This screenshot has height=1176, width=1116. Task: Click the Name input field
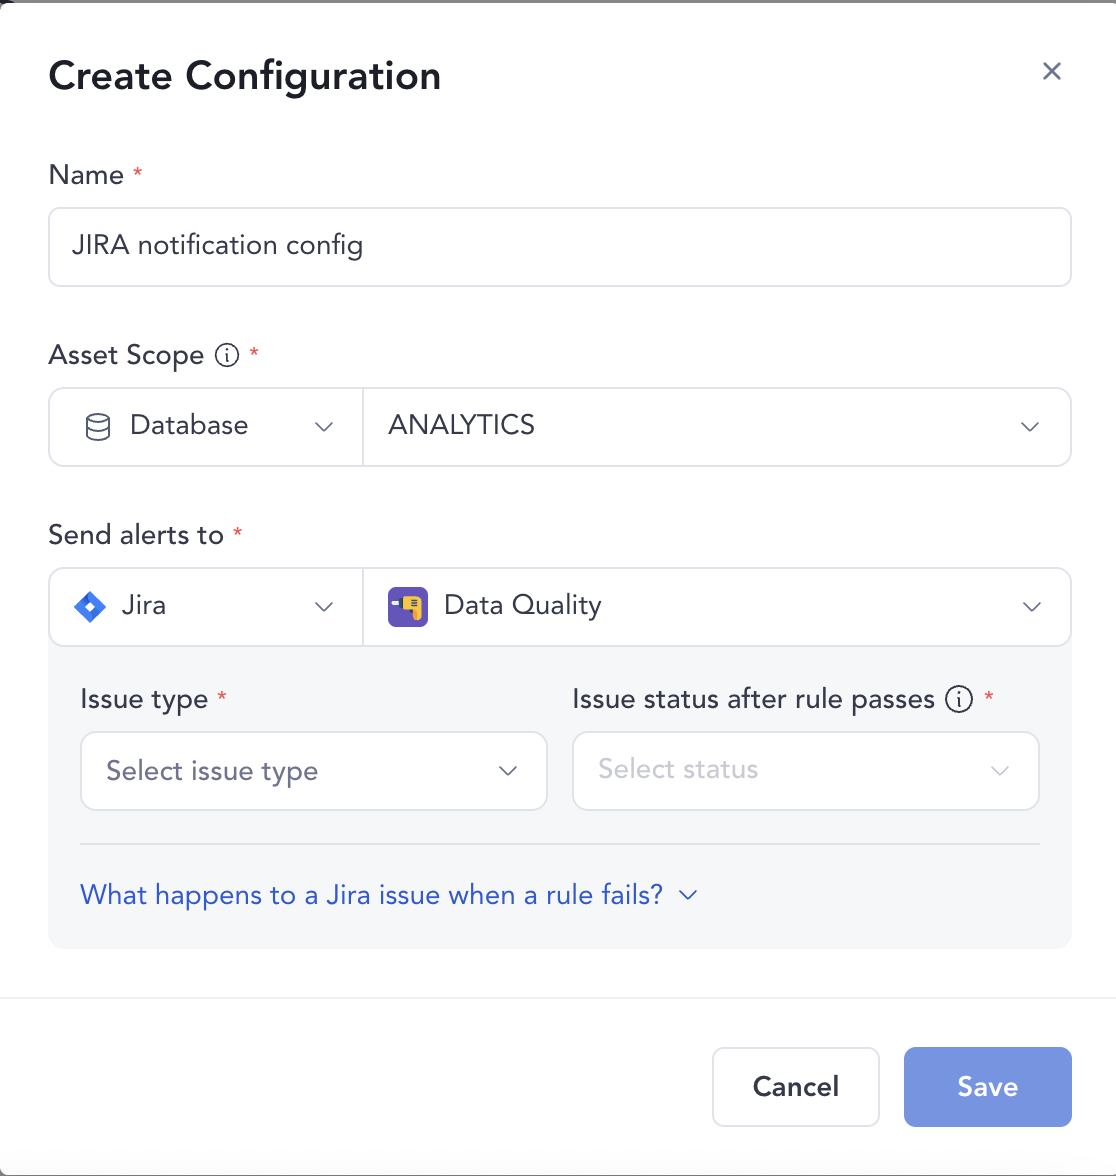[559, 246]
